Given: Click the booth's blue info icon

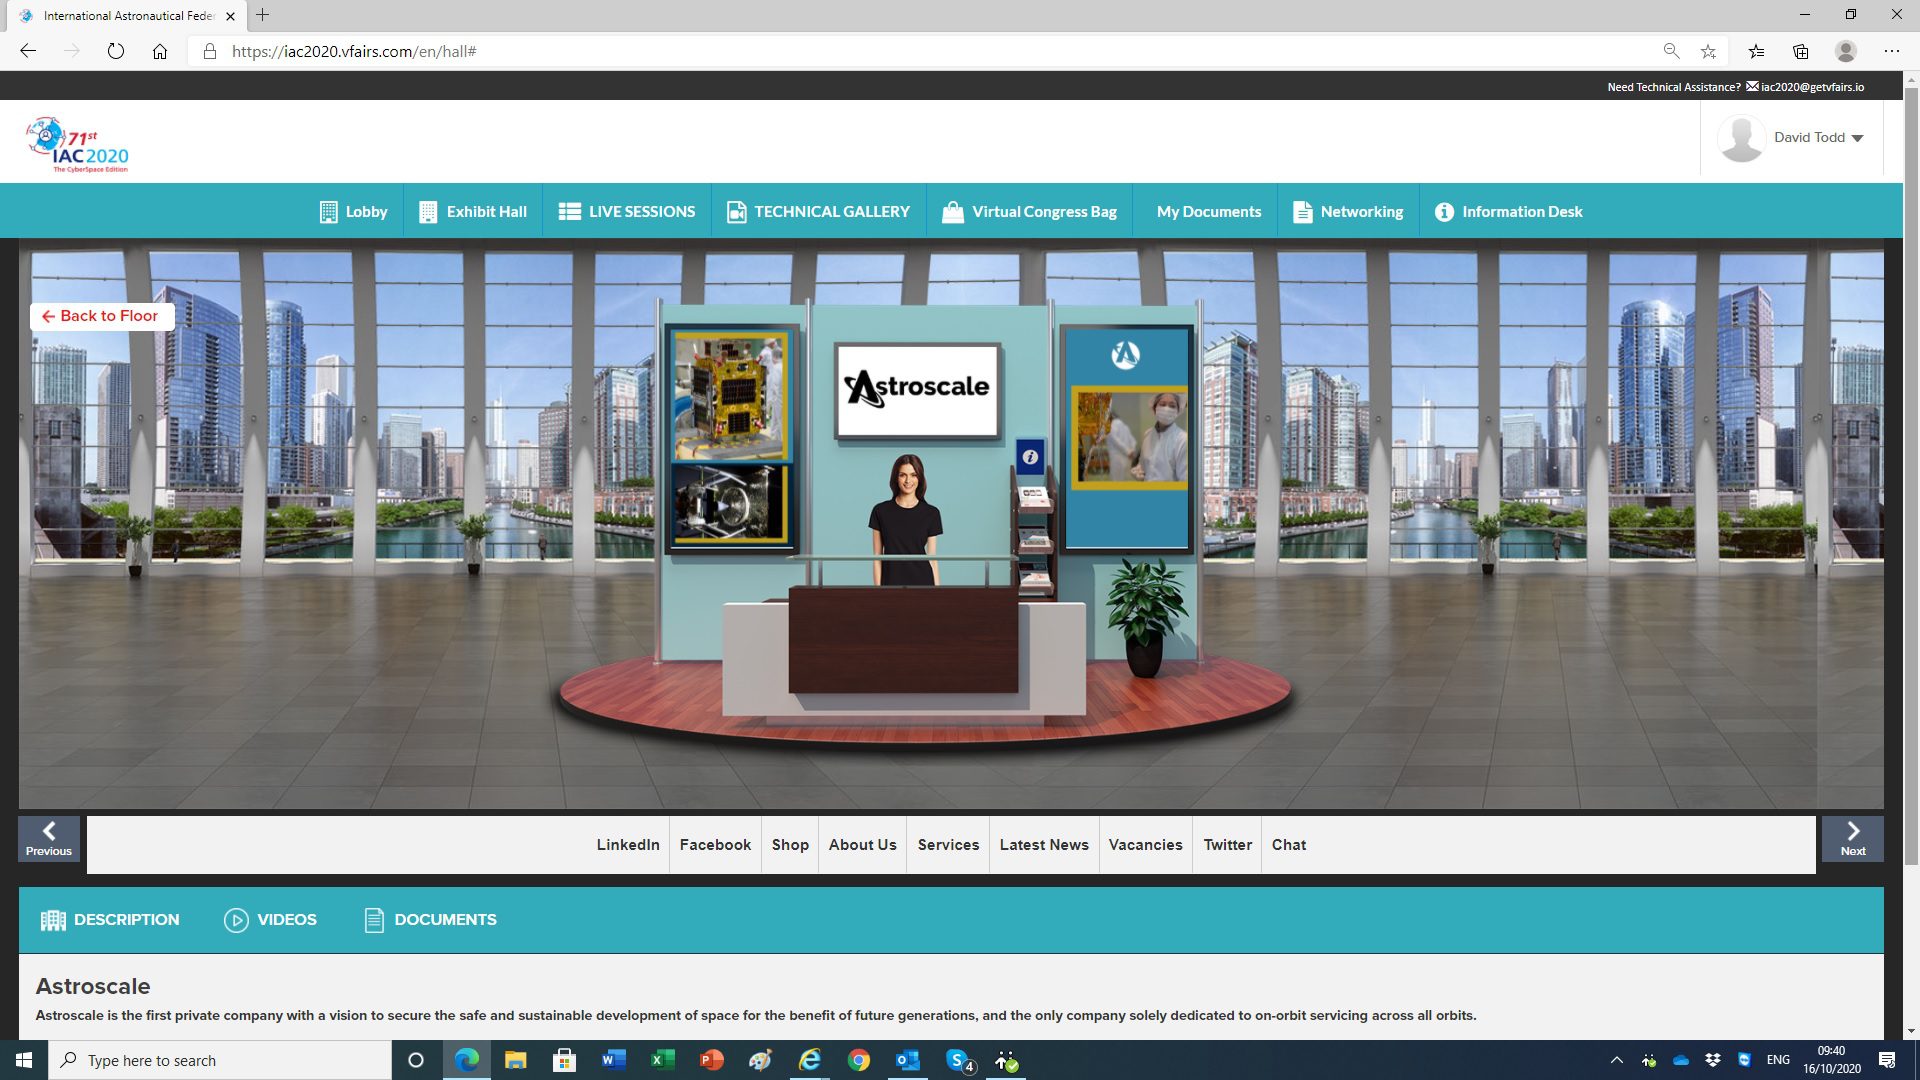Looking at the screenshot, I should tap(1030, 457).
